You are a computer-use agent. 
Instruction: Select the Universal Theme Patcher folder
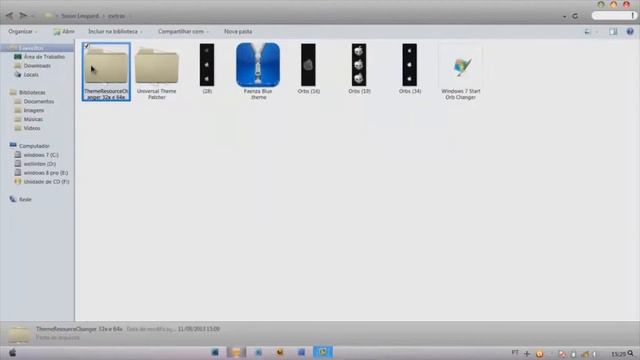pos(157,72)
